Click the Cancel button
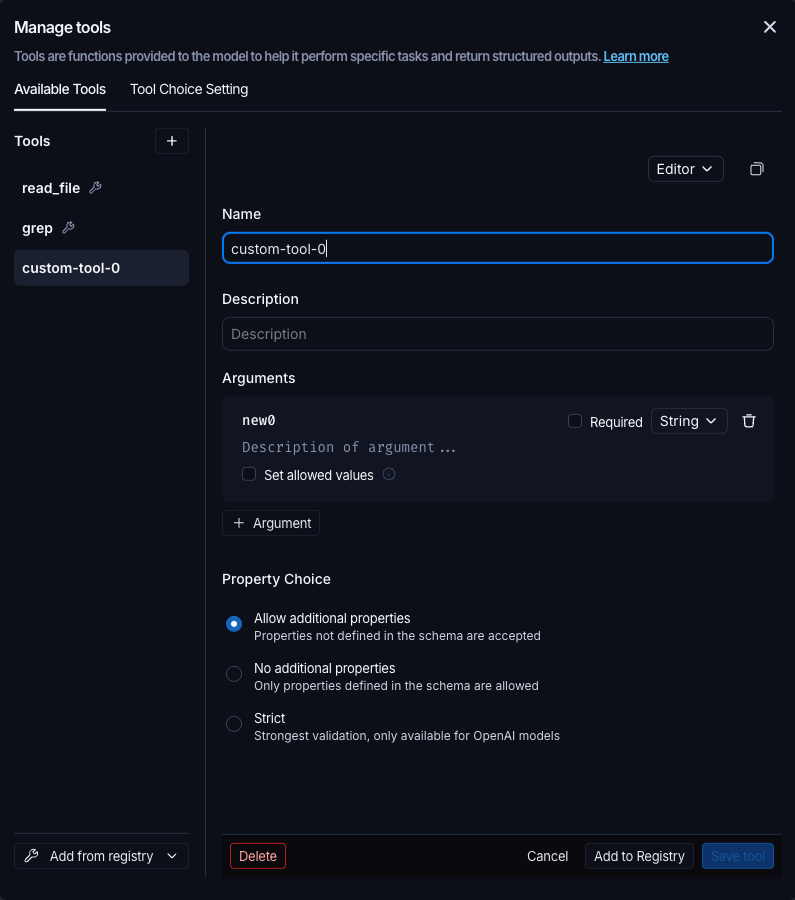The width and height of the screenshot is (795, 900). tap(547, 856)
